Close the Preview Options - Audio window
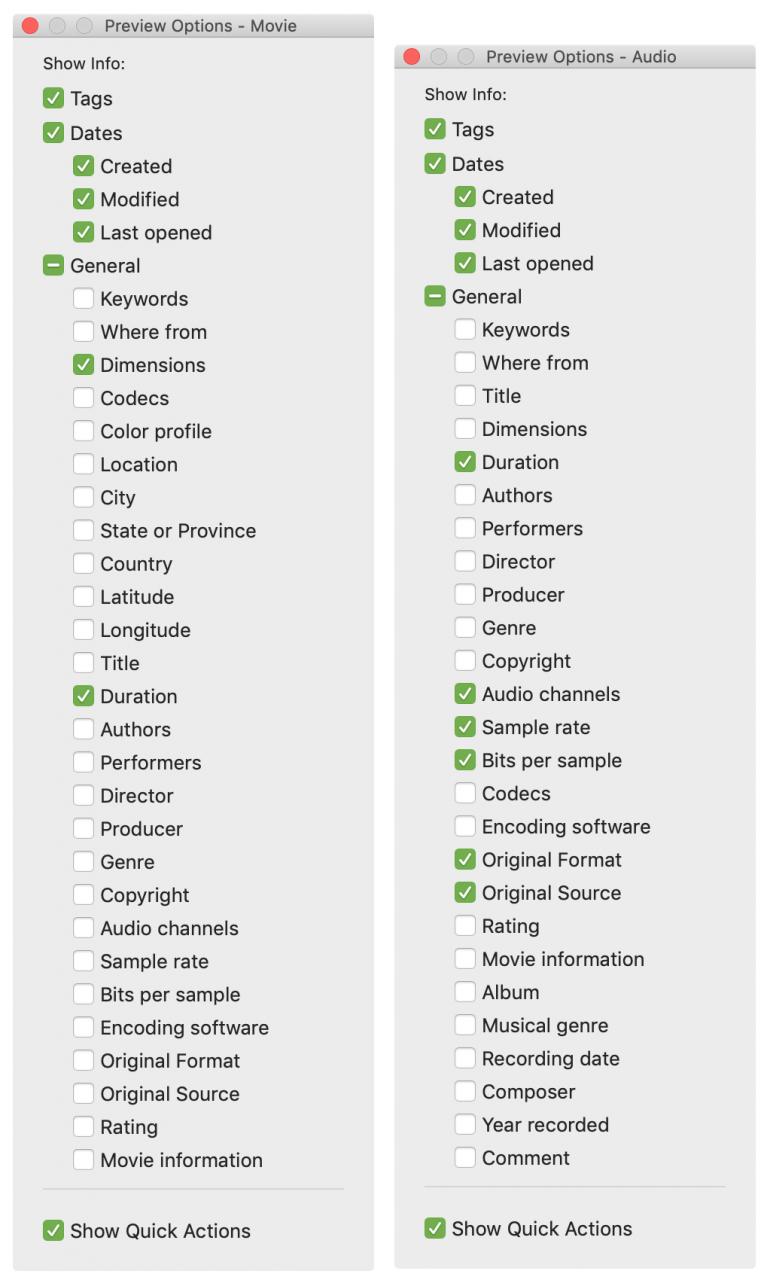Image resolution: width=764 pixels, height=1280 pixels. [412, 57]
